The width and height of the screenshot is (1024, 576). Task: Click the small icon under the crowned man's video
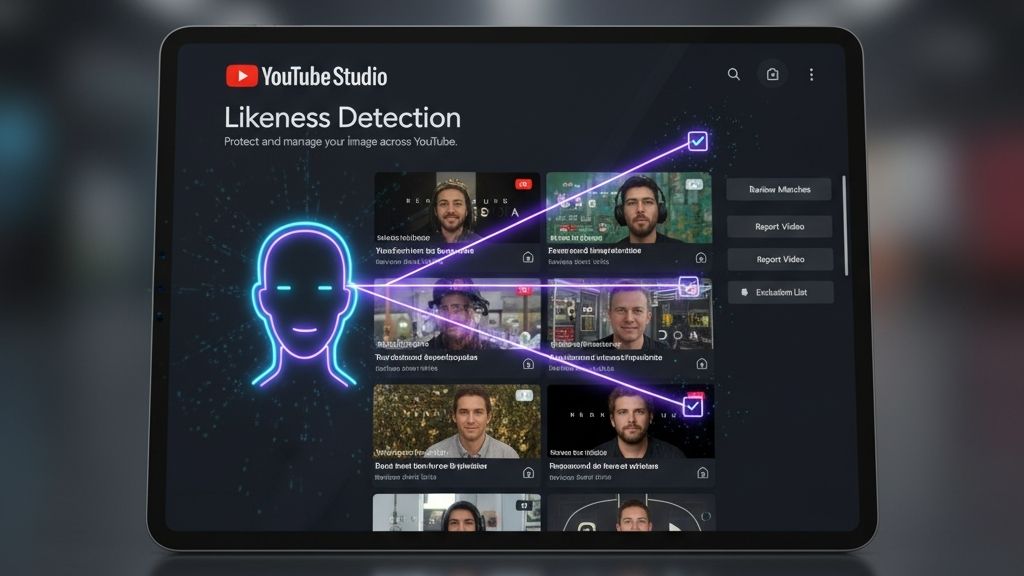pyautogui.click(x=528, y=257)
